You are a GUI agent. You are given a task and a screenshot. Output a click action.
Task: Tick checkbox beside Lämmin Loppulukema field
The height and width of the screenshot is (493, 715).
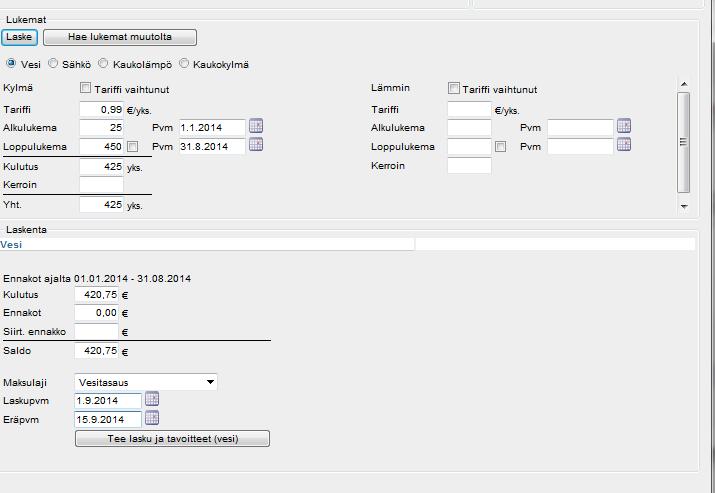(x=500, y=146)
